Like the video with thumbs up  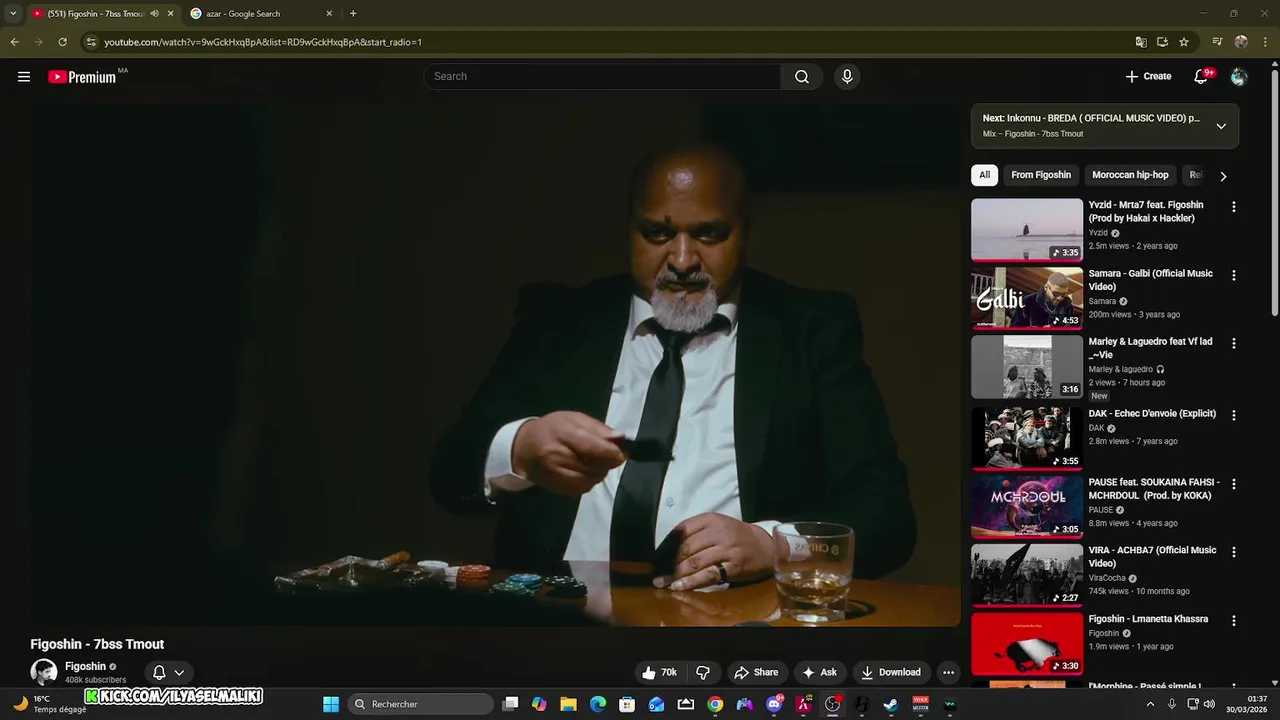(x=659, y=672)
